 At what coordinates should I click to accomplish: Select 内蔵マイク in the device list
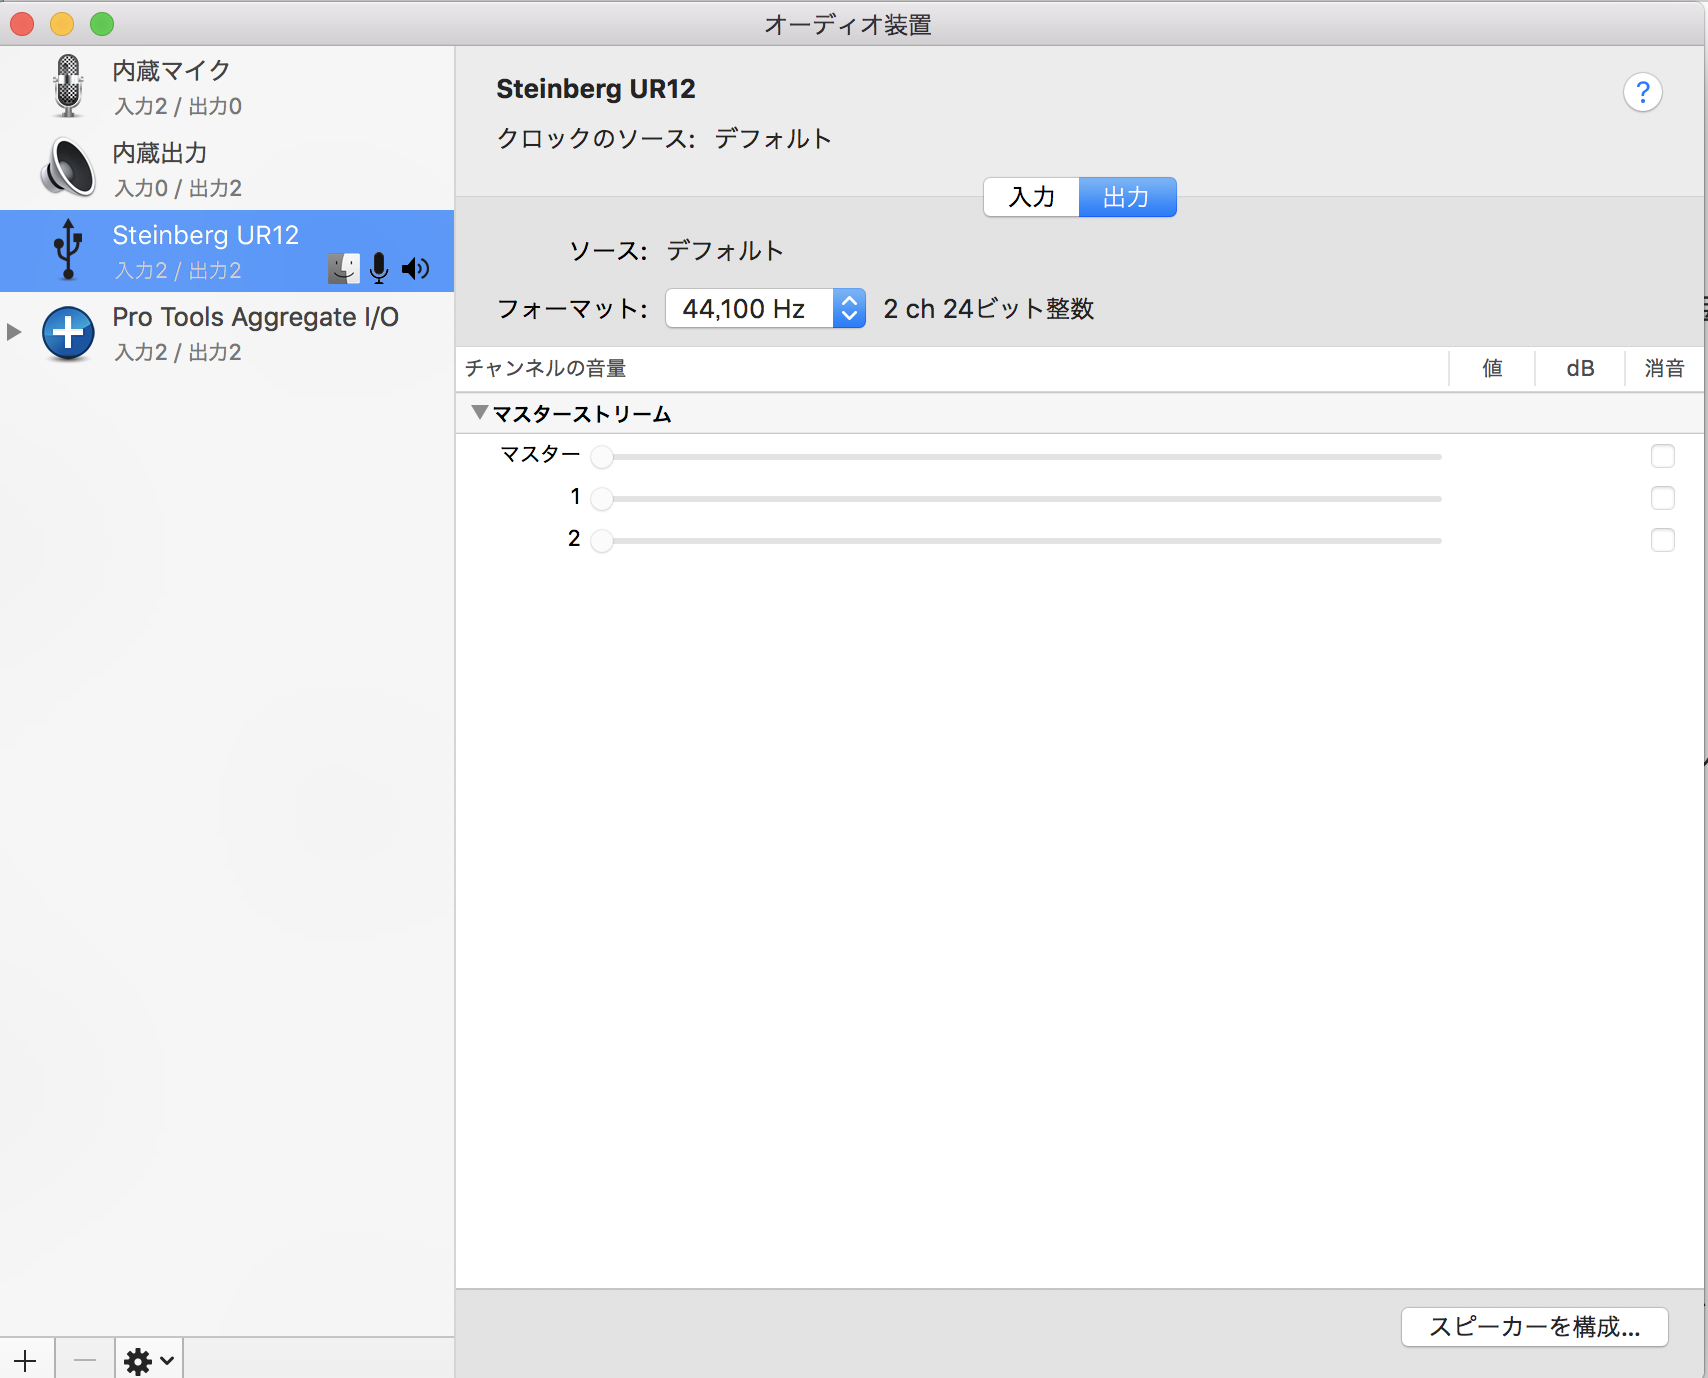click(227, 87)
